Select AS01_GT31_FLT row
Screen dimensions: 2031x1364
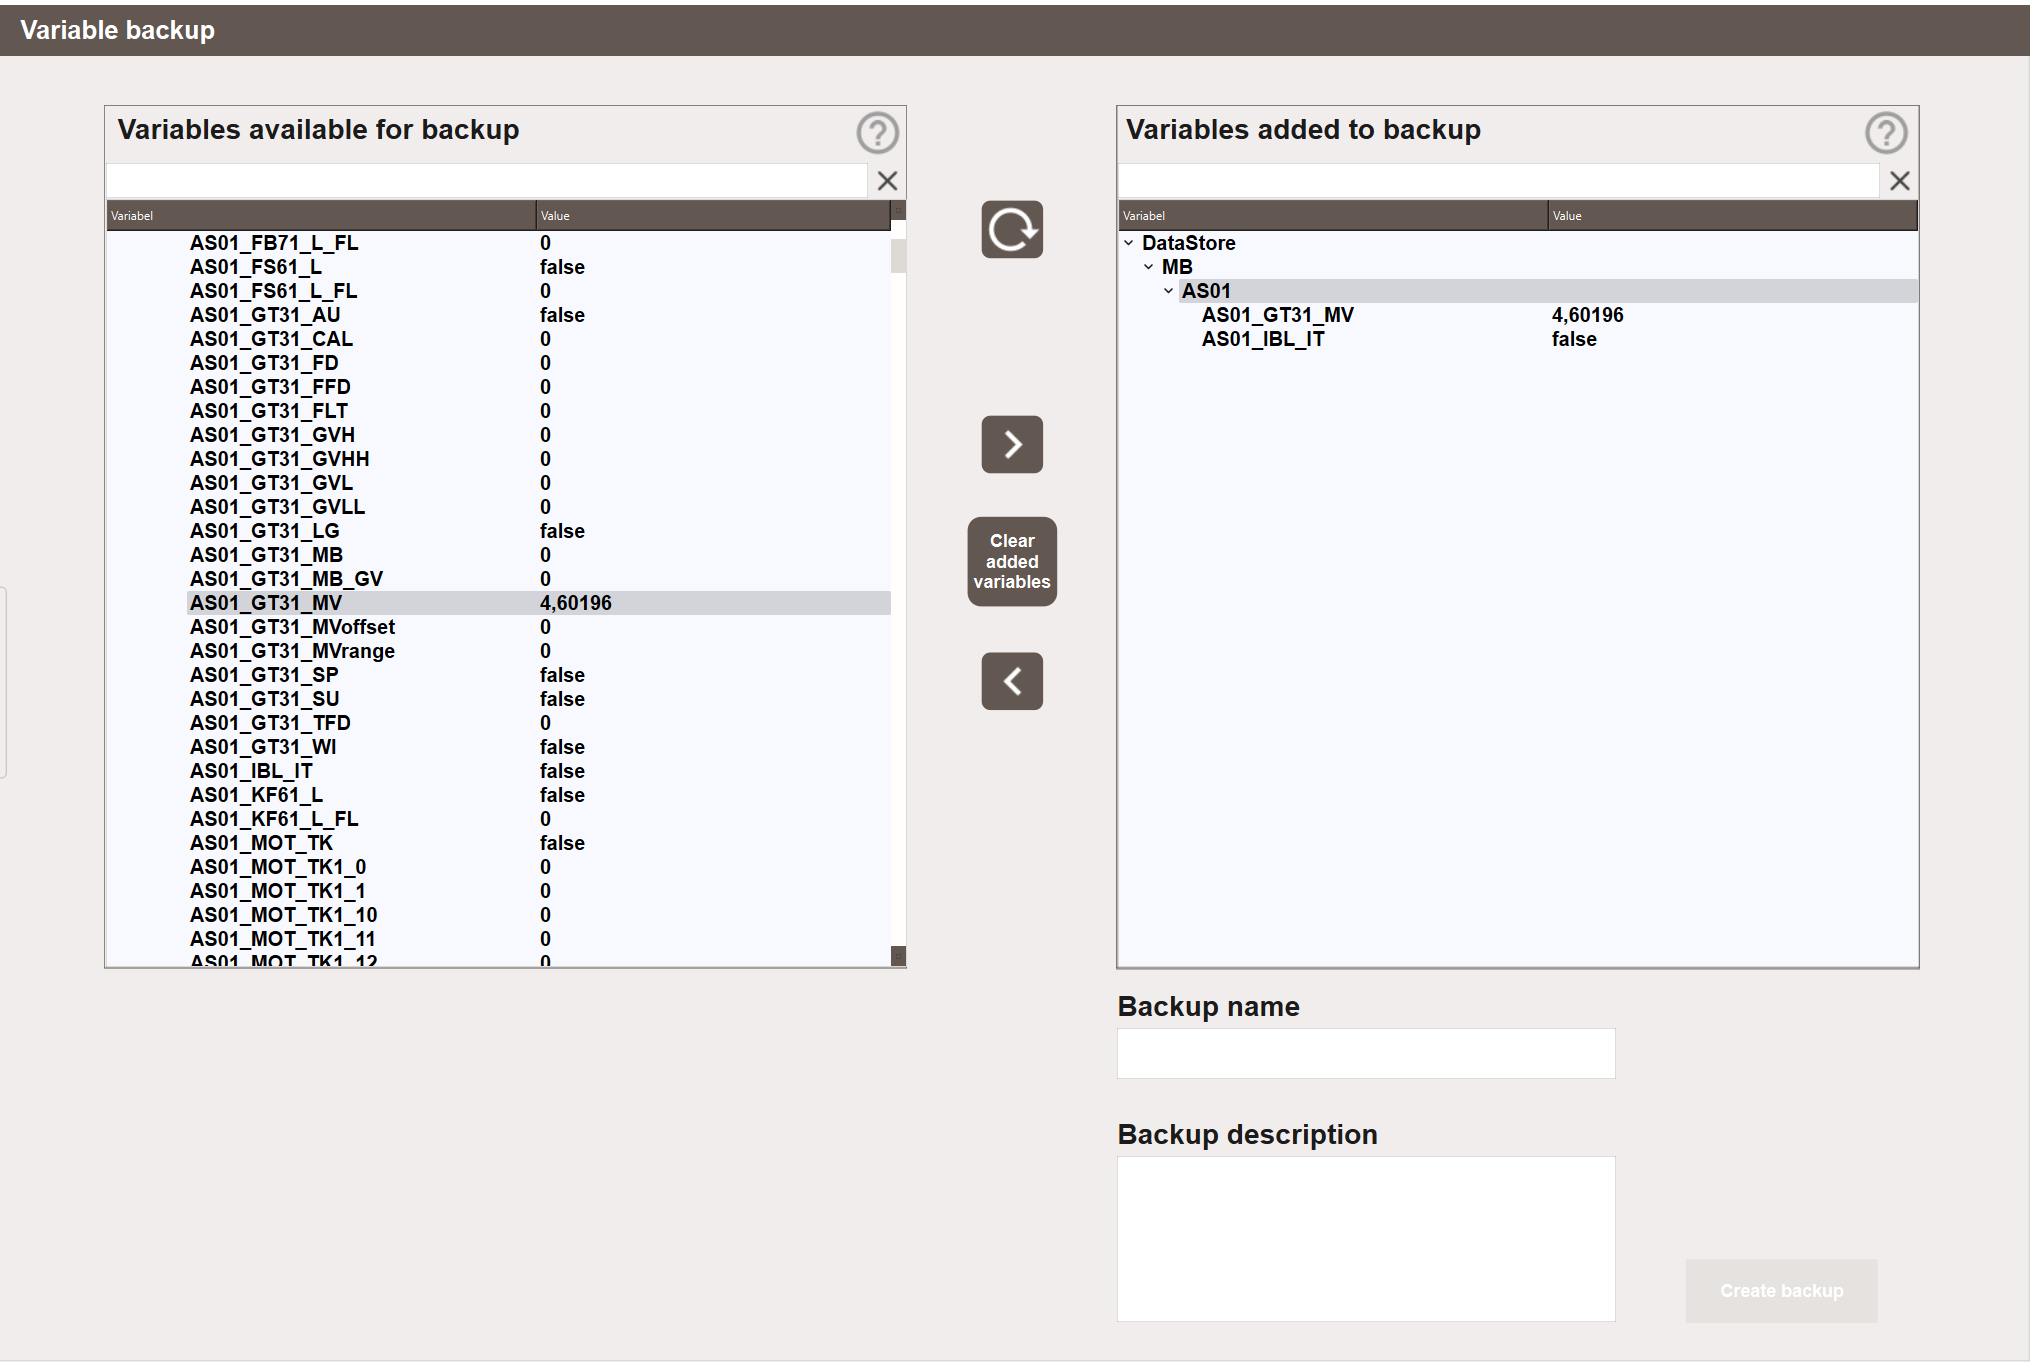tap(538, 411)
